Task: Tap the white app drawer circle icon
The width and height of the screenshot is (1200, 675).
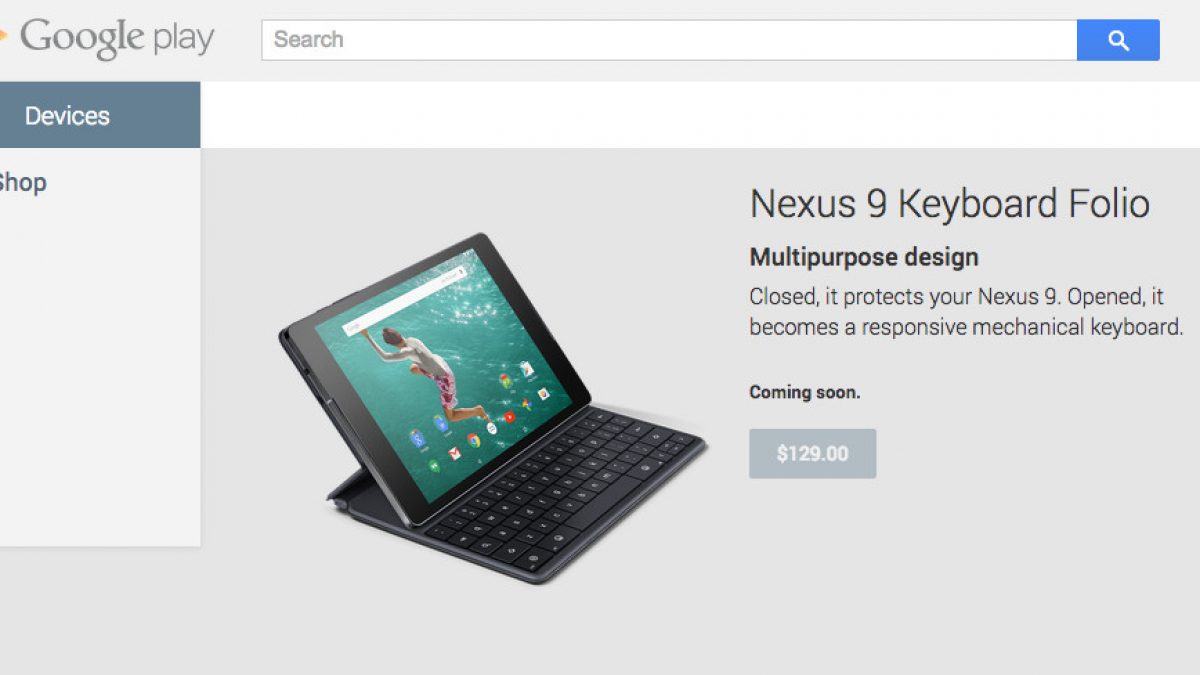Action: click(492, 429)
